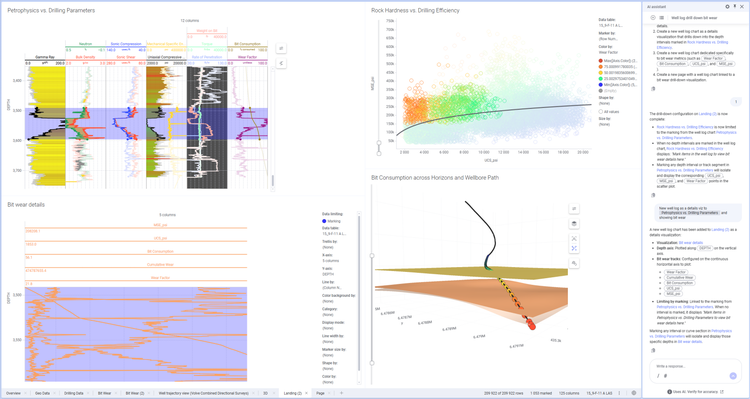Switch to the 3D page tab
Screen dimensions: 750x399
pos(265,393)
